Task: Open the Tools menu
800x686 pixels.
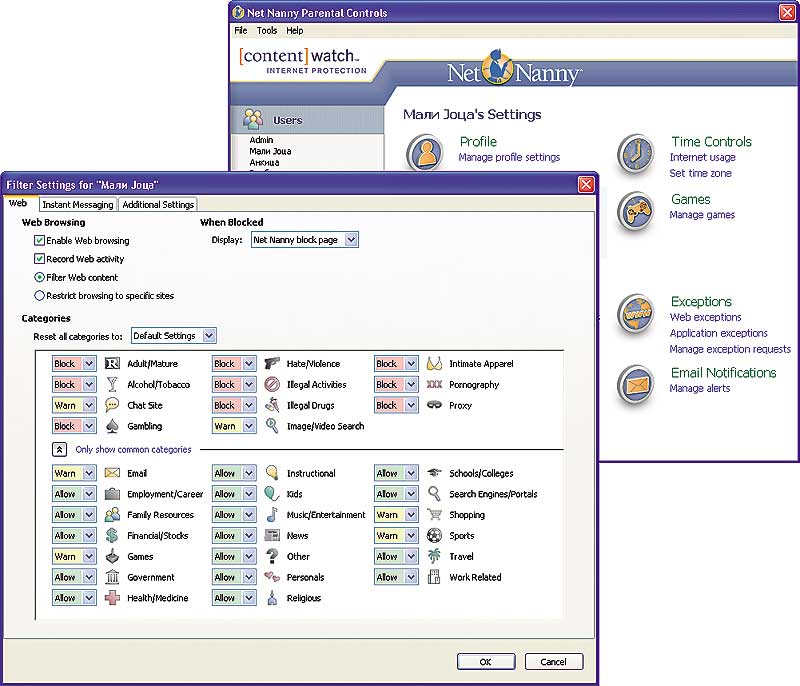Action: click(x=267, y=31)
